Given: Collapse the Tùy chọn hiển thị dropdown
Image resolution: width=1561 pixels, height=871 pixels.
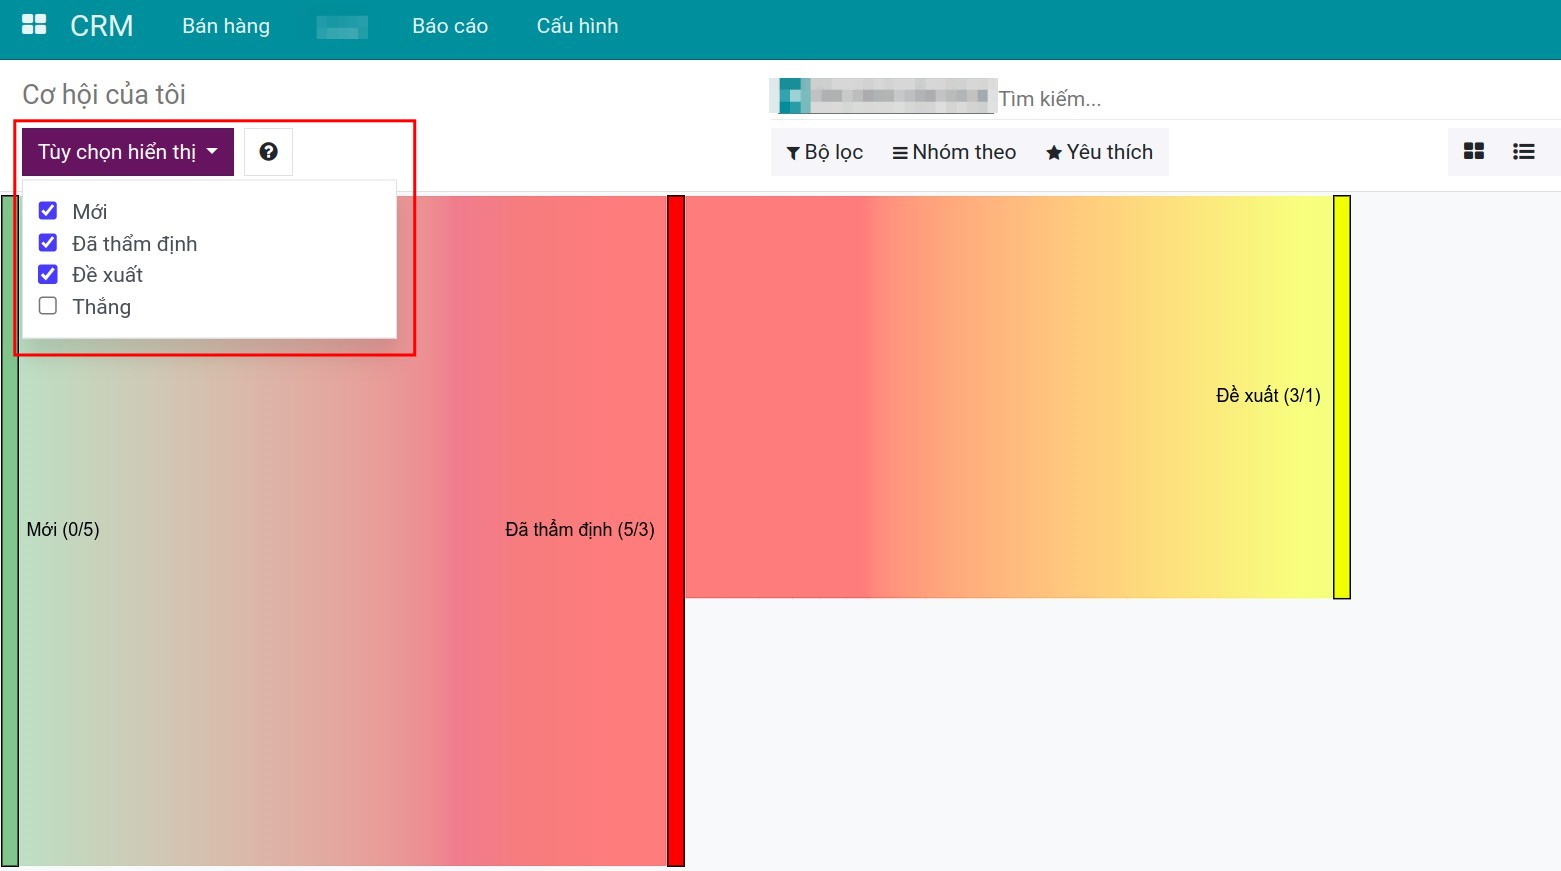Looking at the screenshot, I should click(x=128, y=152).
